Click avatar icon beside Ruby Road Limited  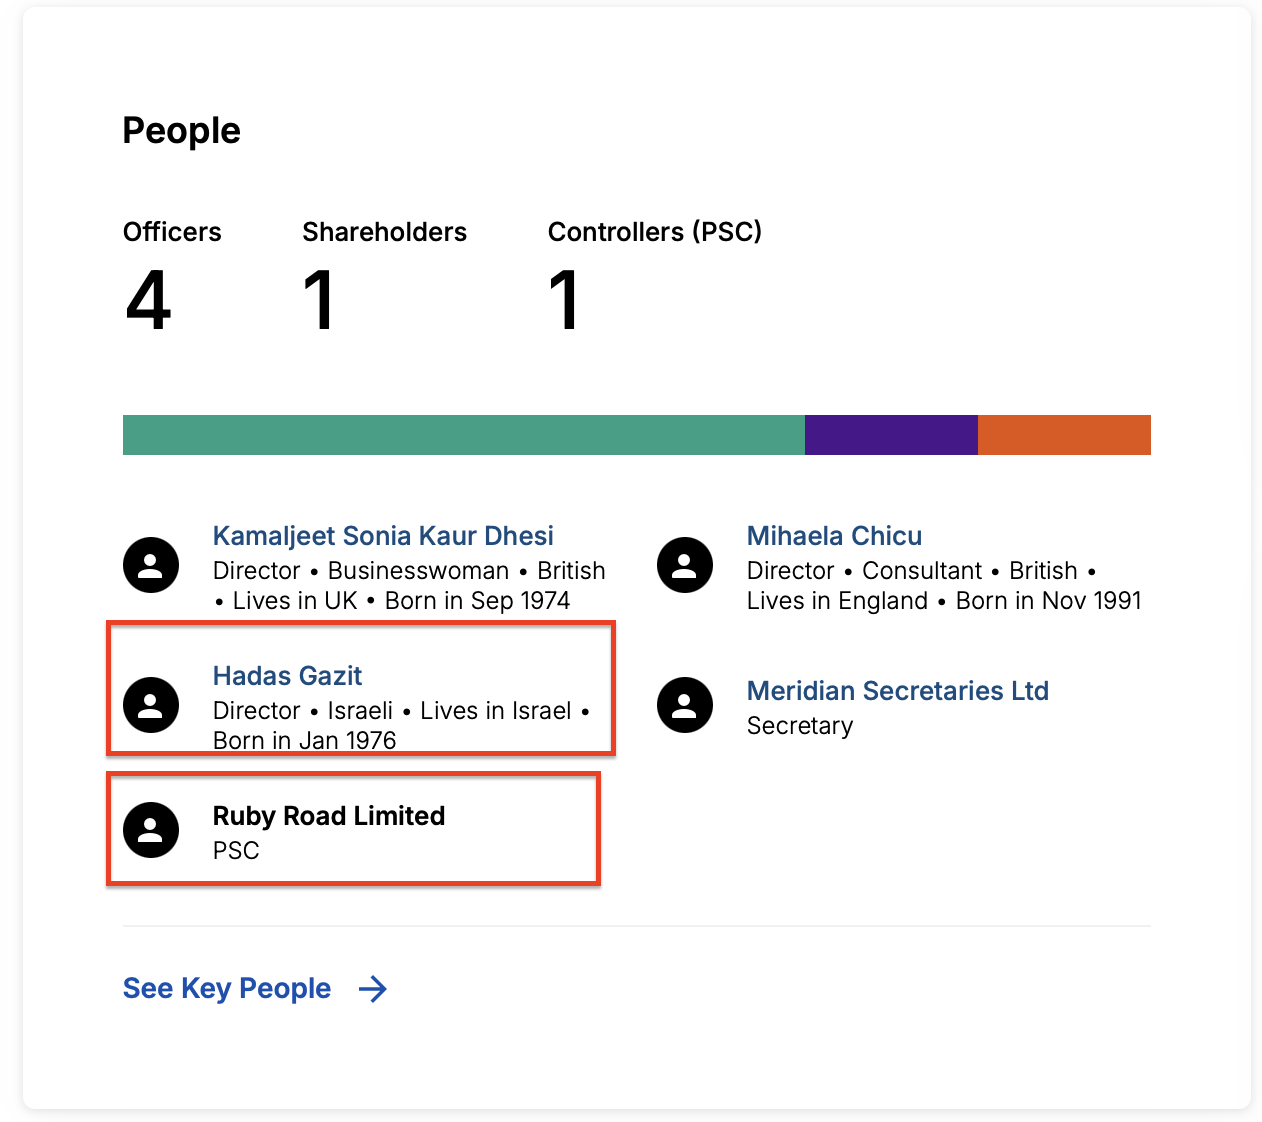coord(151,830)
